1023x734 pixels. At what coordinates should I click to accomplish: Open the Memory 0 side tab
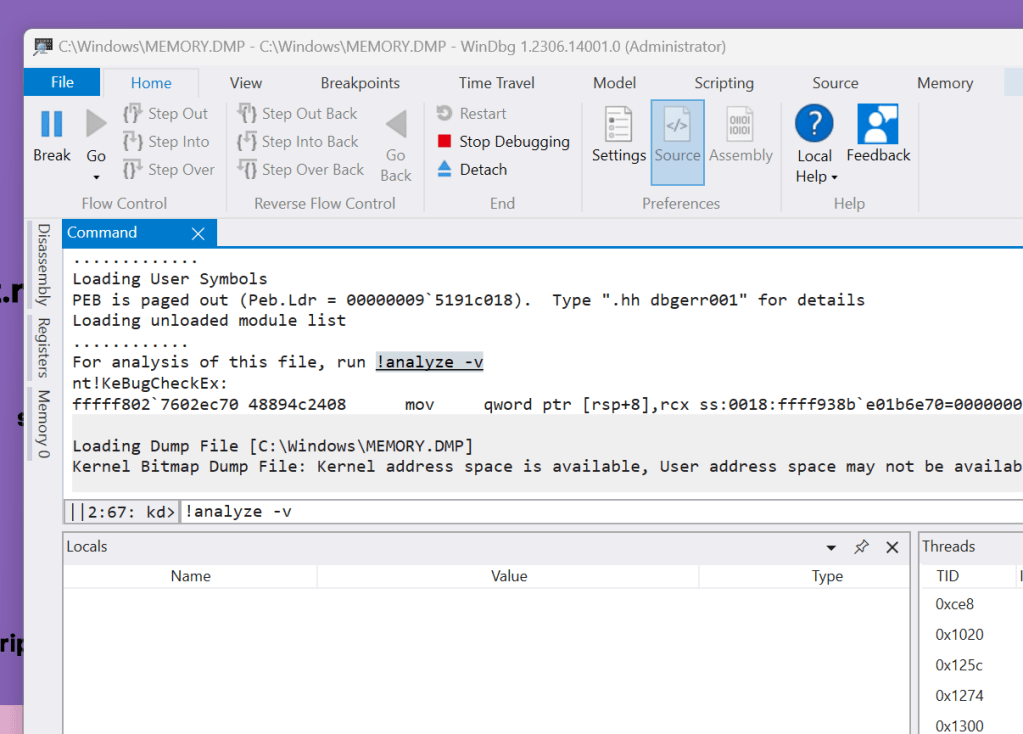point(44,424)
